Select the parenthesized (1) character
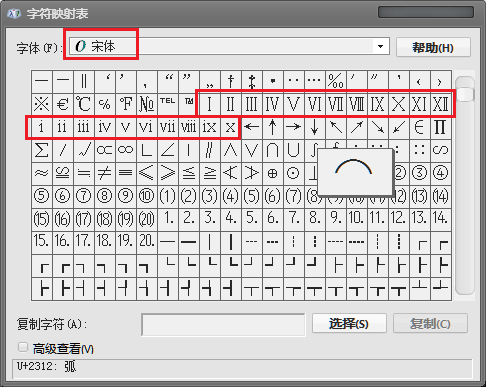The height and width of the screenshot is (387, 486). 168,196
